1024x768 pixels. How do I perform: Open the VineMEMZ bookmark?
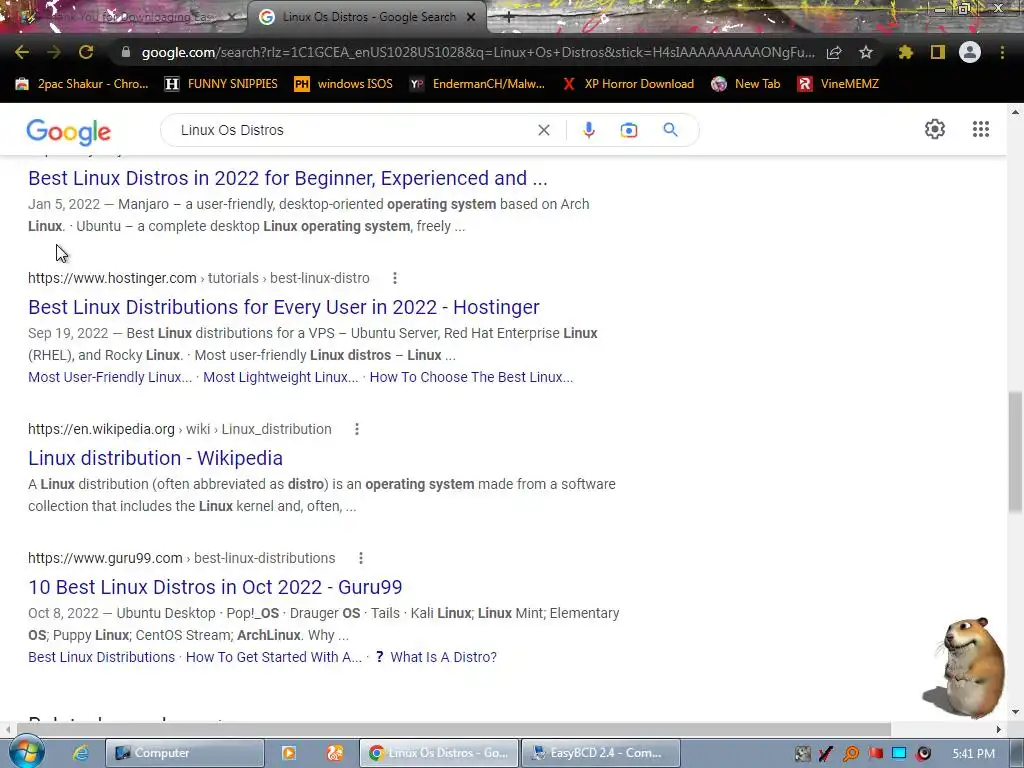pyautogui.click(x=838, y=84)
